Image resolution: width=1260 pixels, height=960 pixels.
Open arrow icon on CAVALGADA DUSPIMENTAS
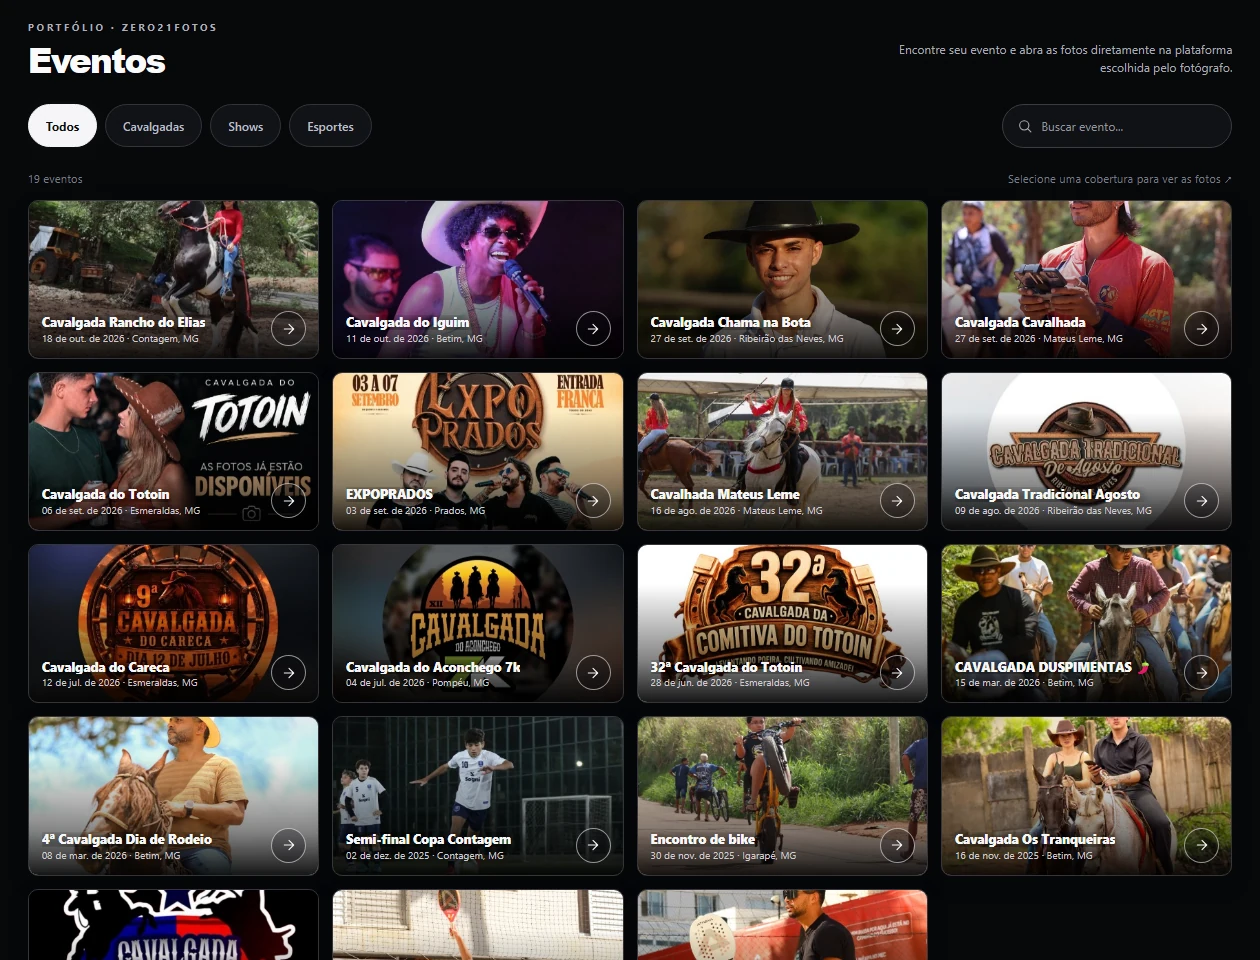pos(1201,673)
